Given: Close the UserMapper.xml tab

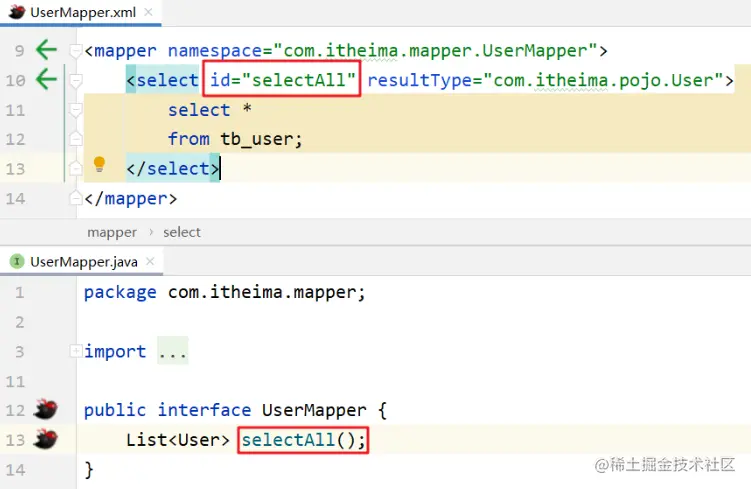Looking at the screenshot, I should [x=148, y=12].
